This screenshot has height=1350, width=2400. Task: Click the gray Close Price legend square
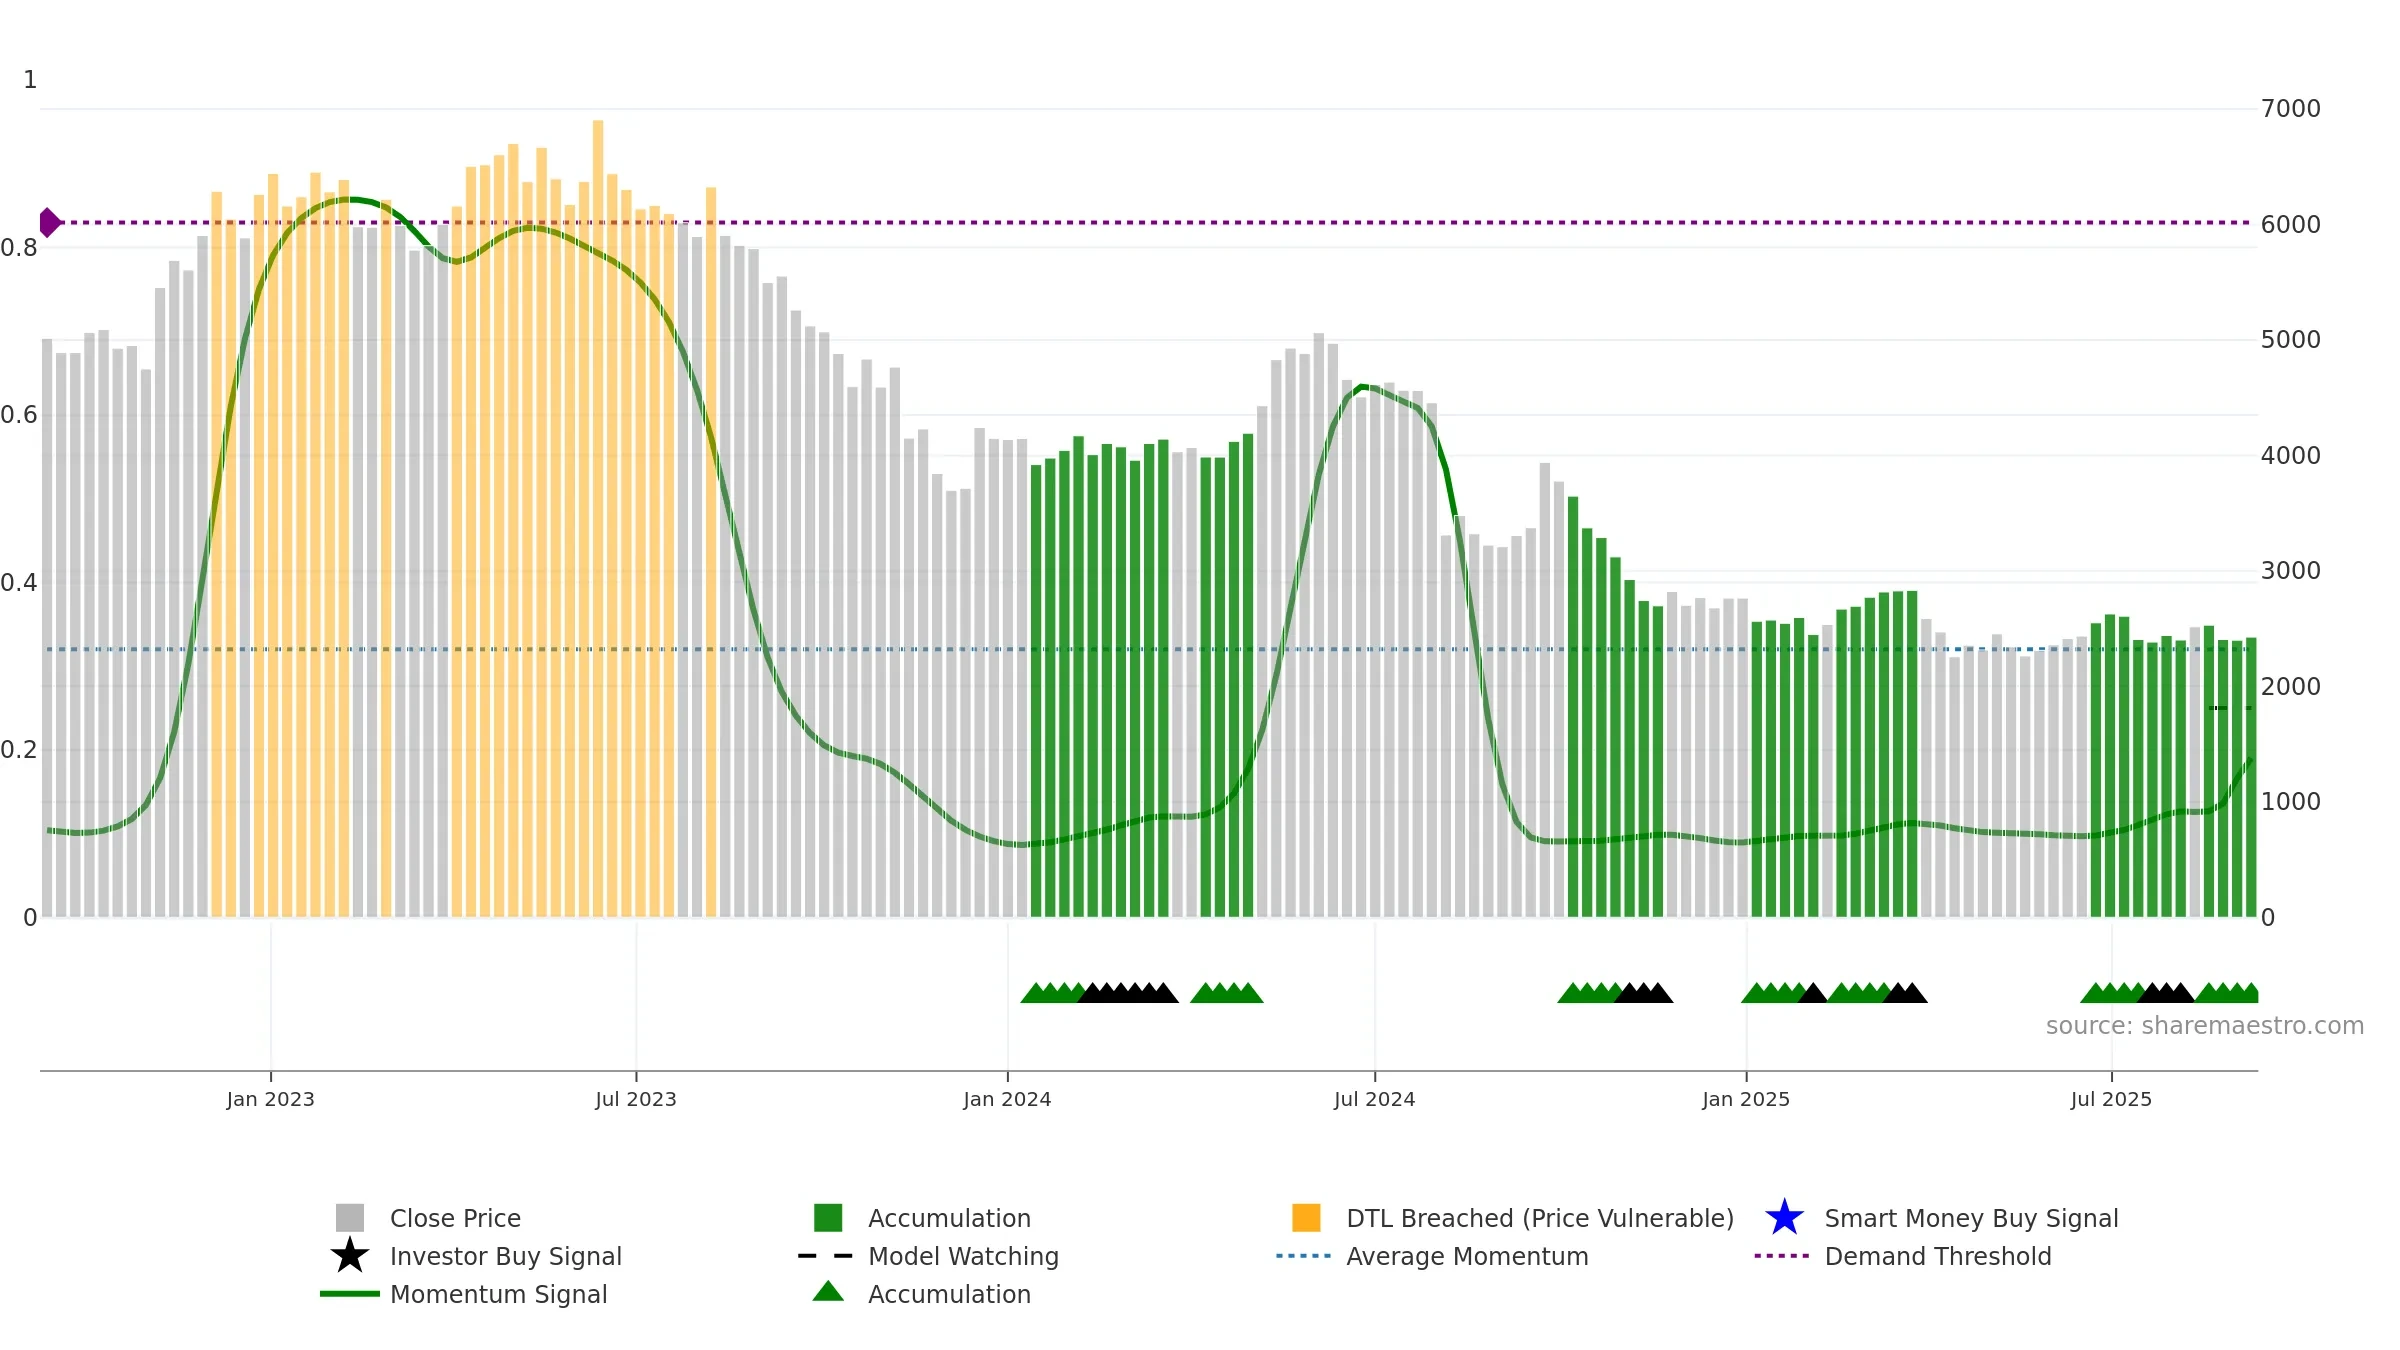pos(350,1218)
